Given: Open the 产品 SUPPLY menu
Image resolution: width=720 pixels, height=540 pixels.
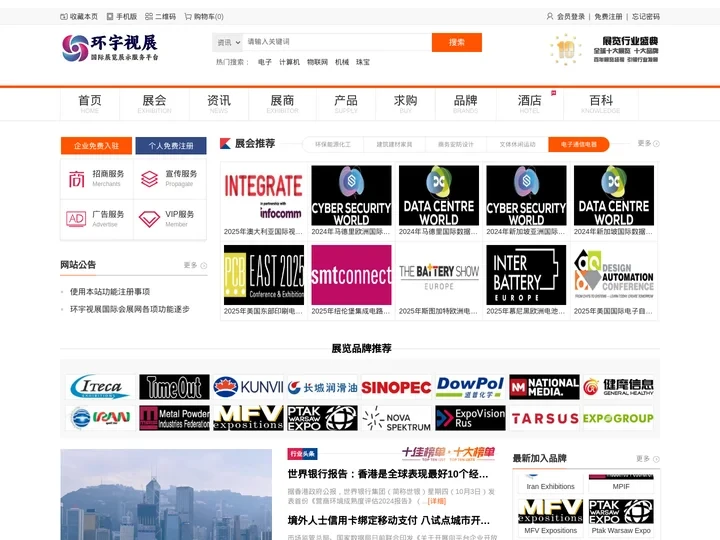Looking at the screenshot, I should pos(346,104).
